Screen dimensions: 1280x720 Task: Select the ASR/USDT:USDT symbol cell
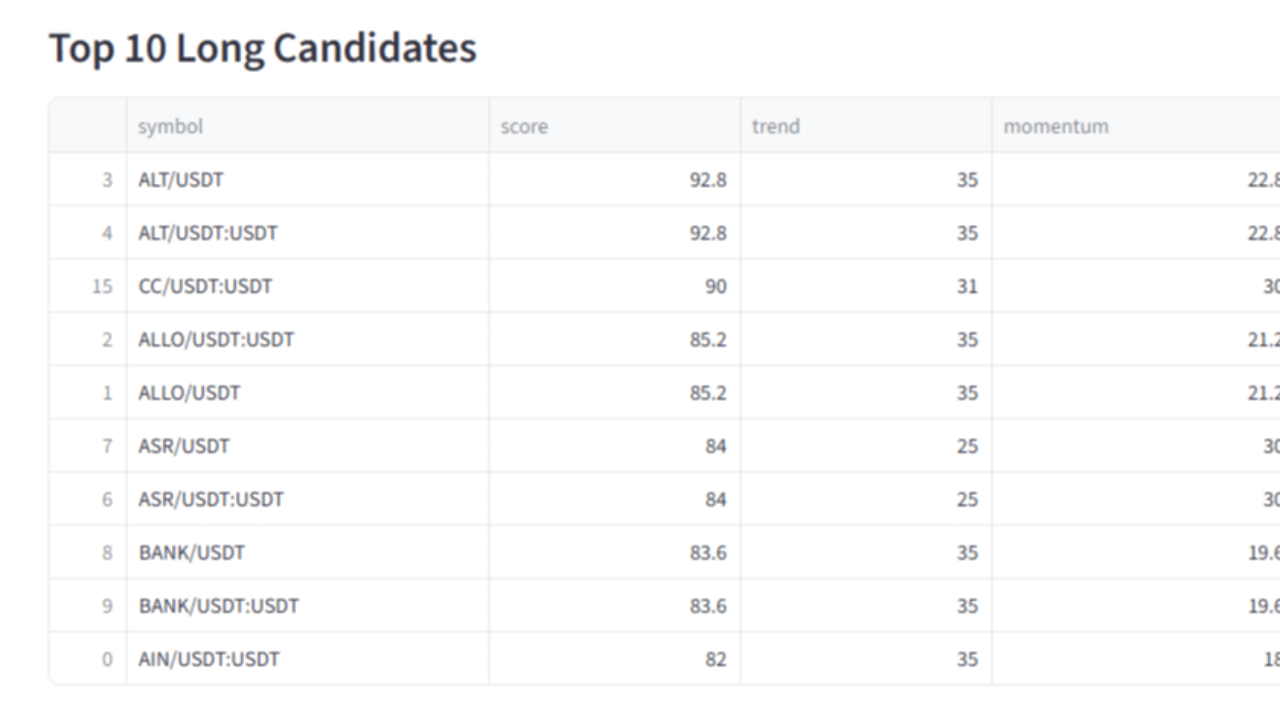[x=307, y=499]
